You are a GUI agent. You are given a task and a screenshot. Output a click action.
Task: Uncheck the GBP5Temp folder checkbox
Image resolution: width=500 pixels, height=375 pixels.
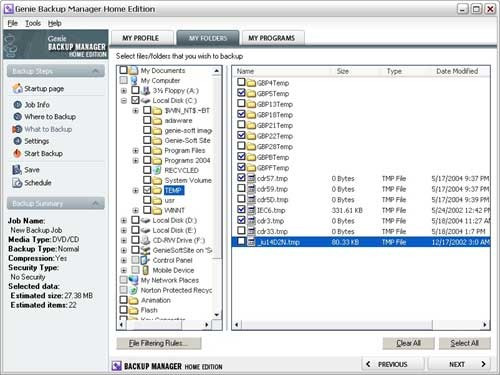(x=241, y=92)
